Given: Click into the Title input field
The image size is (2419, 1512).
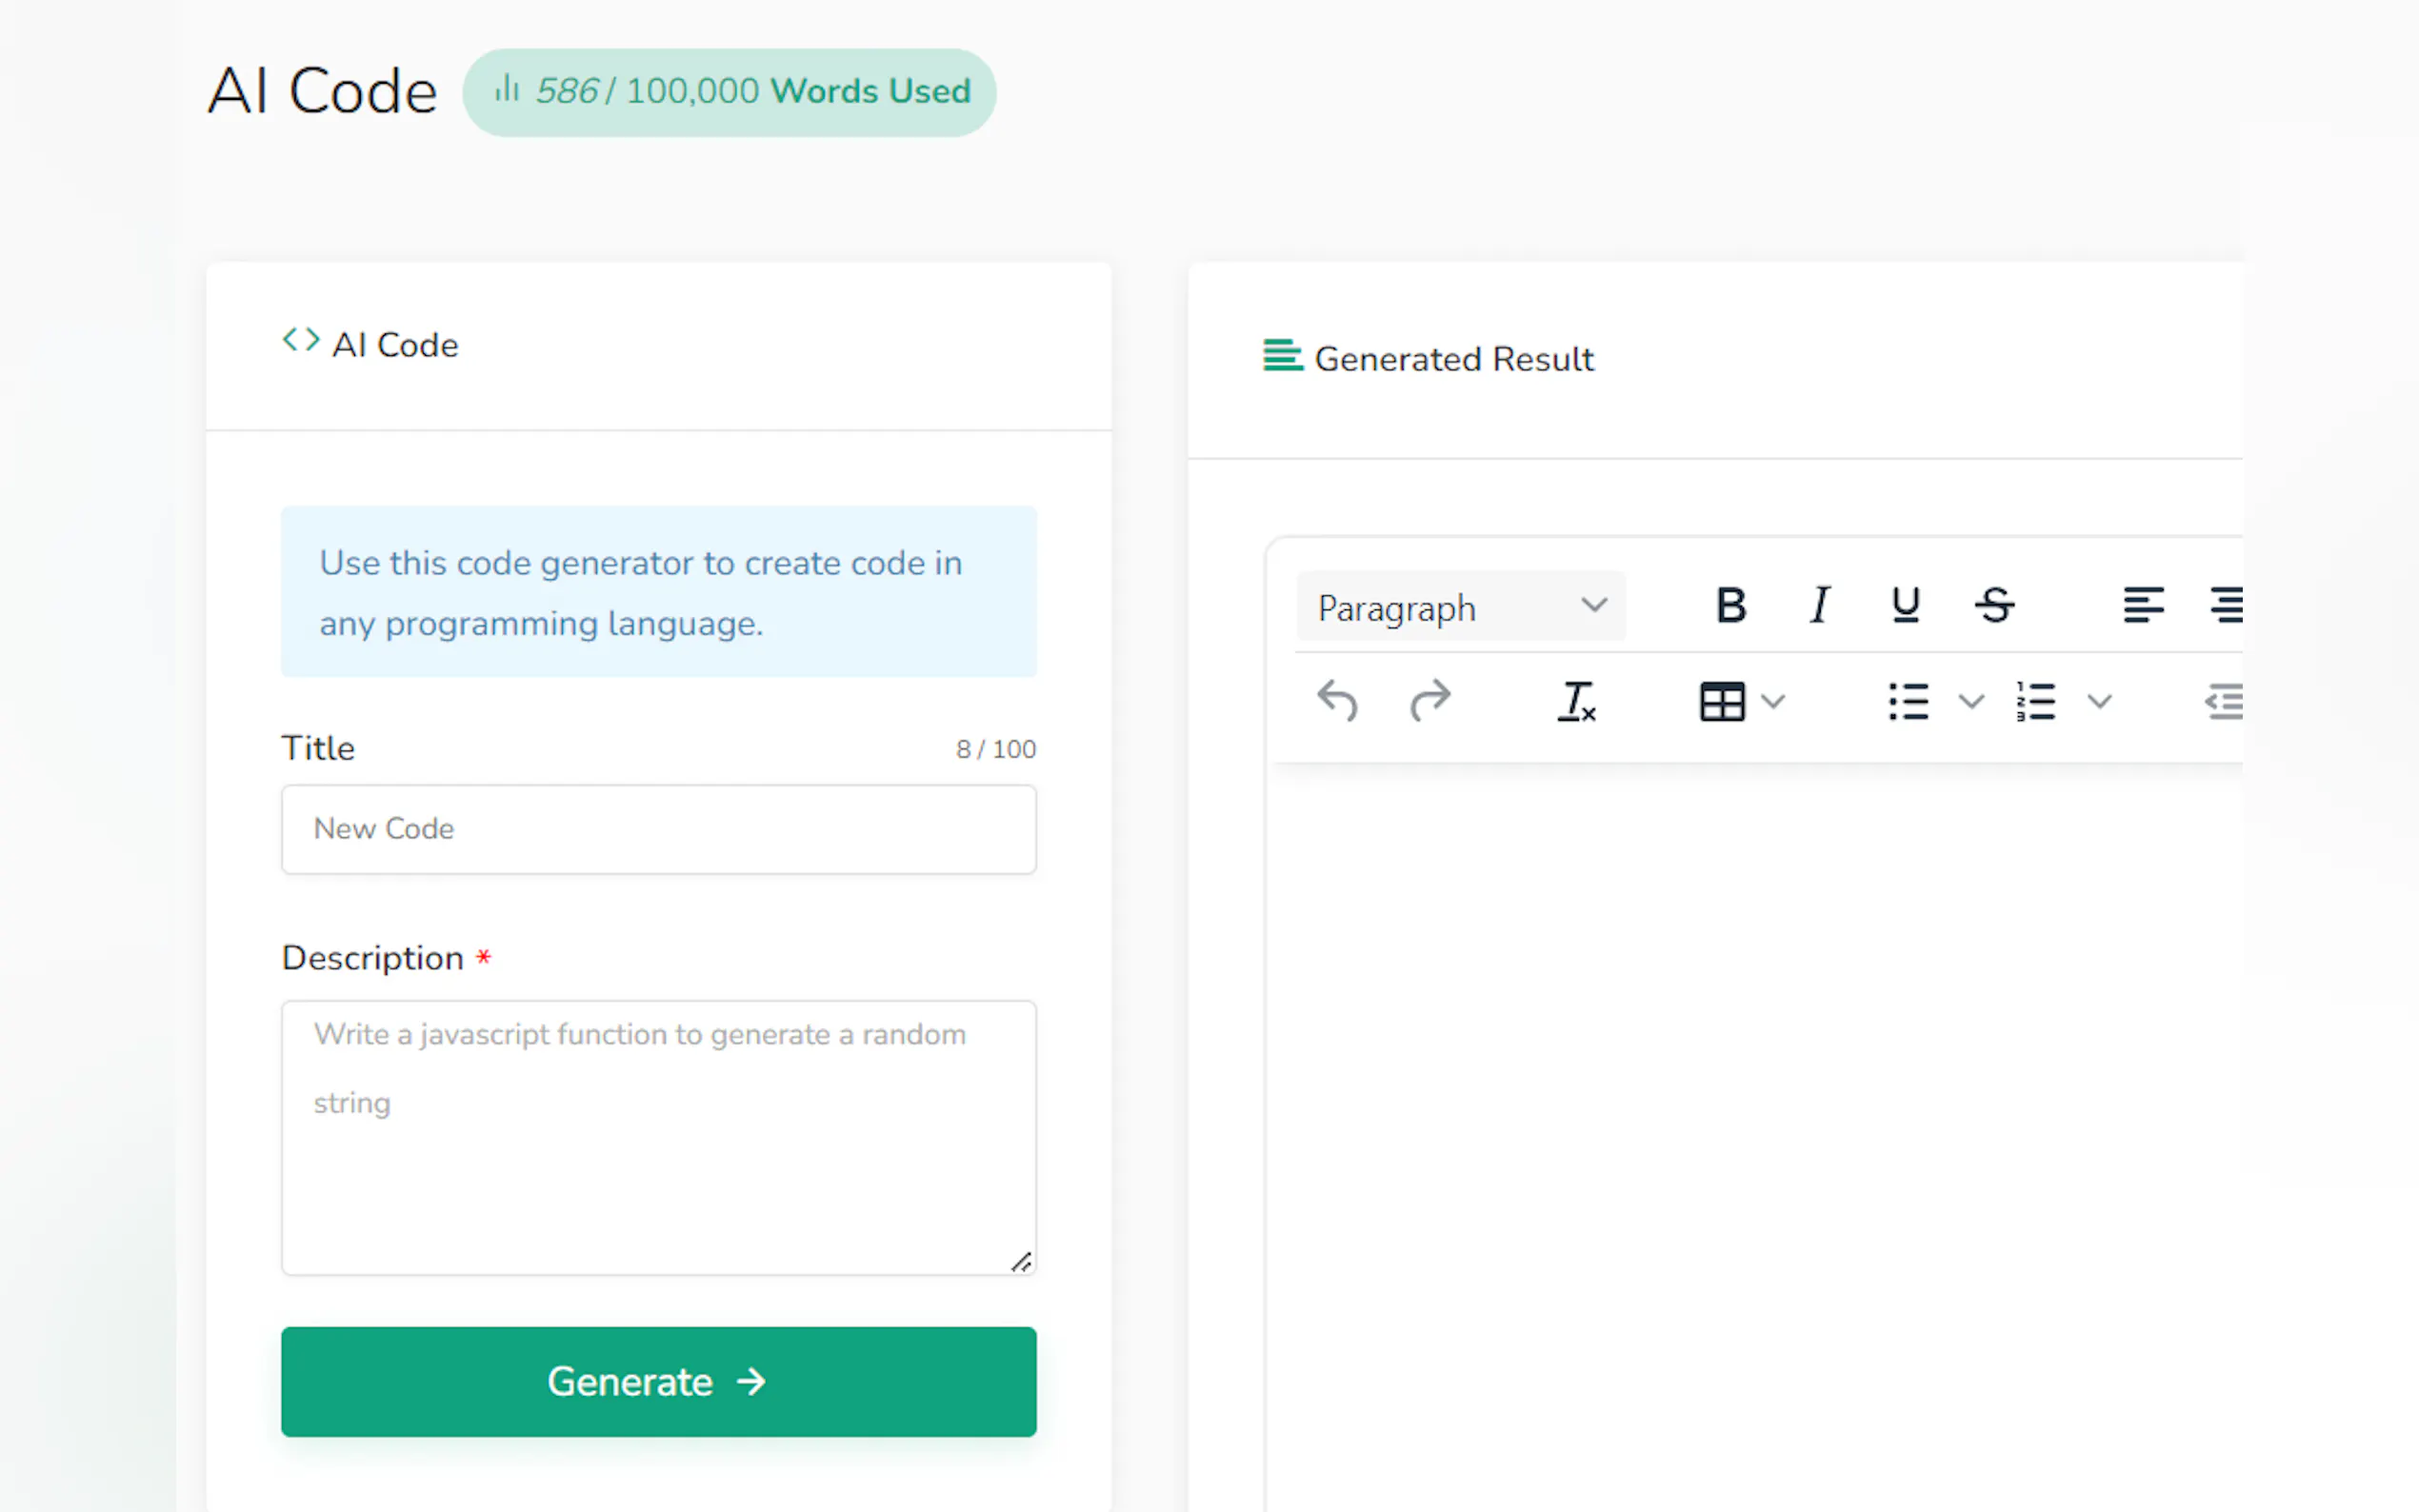Looking at the screenshot, I should (x=658, y=829).
